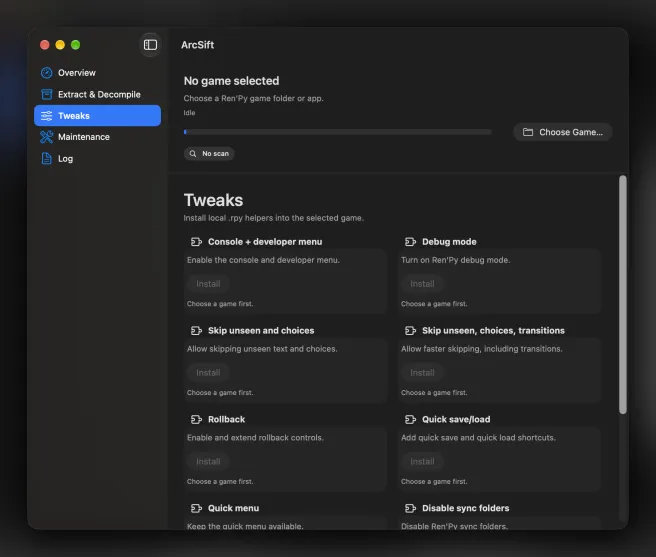
Task: Install the Console + developer menu tweak
Action: (208, 284)
